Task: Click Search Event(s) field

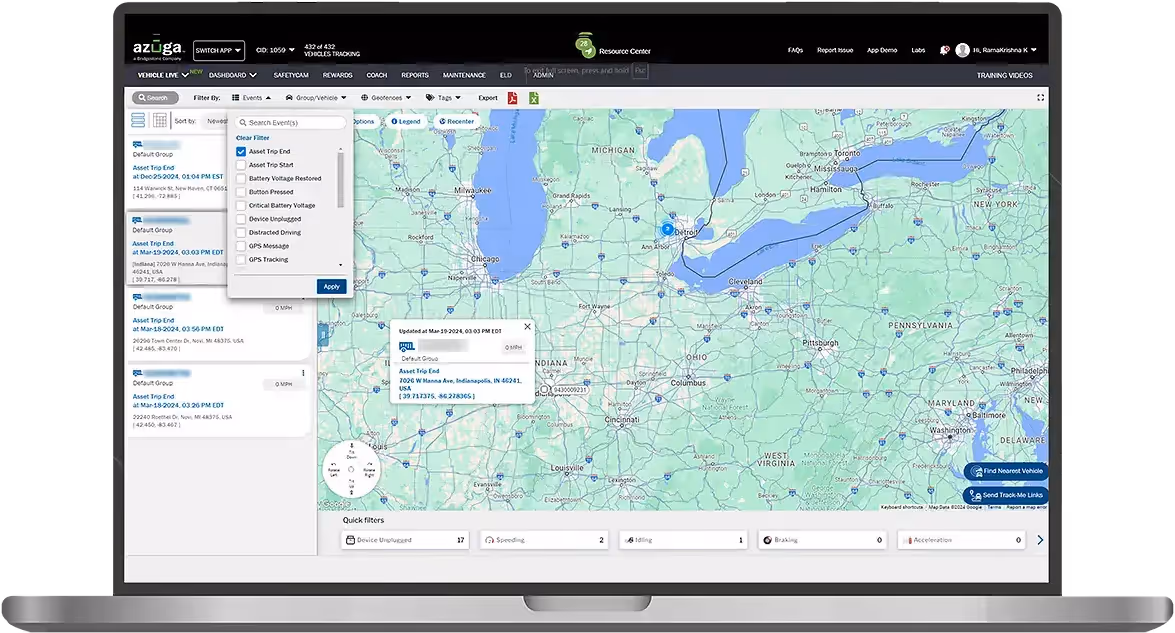Action: pos(292,122)
